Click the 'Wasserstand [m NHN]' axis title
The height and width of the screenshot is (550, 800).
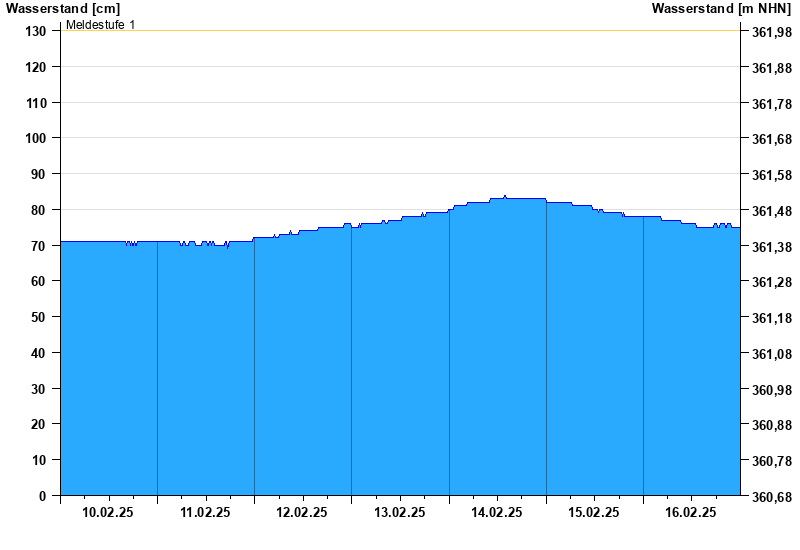pyautogui.click(x=721, y=8)
